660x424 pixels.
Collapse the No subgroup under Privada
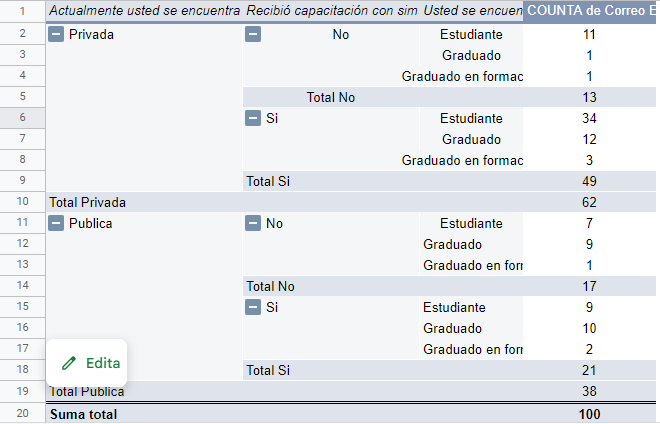pos(253,34)
